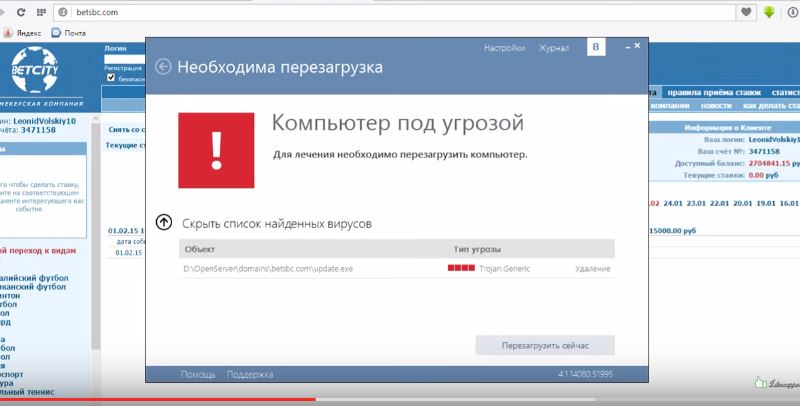
Task: Minimize the antivirus window
Action: [628, 46]
